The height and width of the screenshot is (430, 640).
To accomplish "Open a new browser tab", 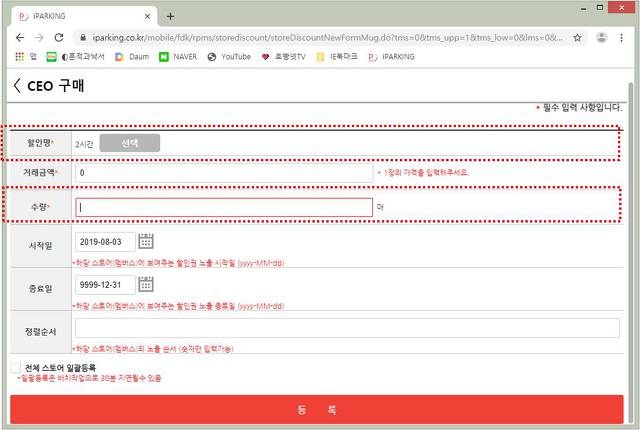I will click(171, 16).
